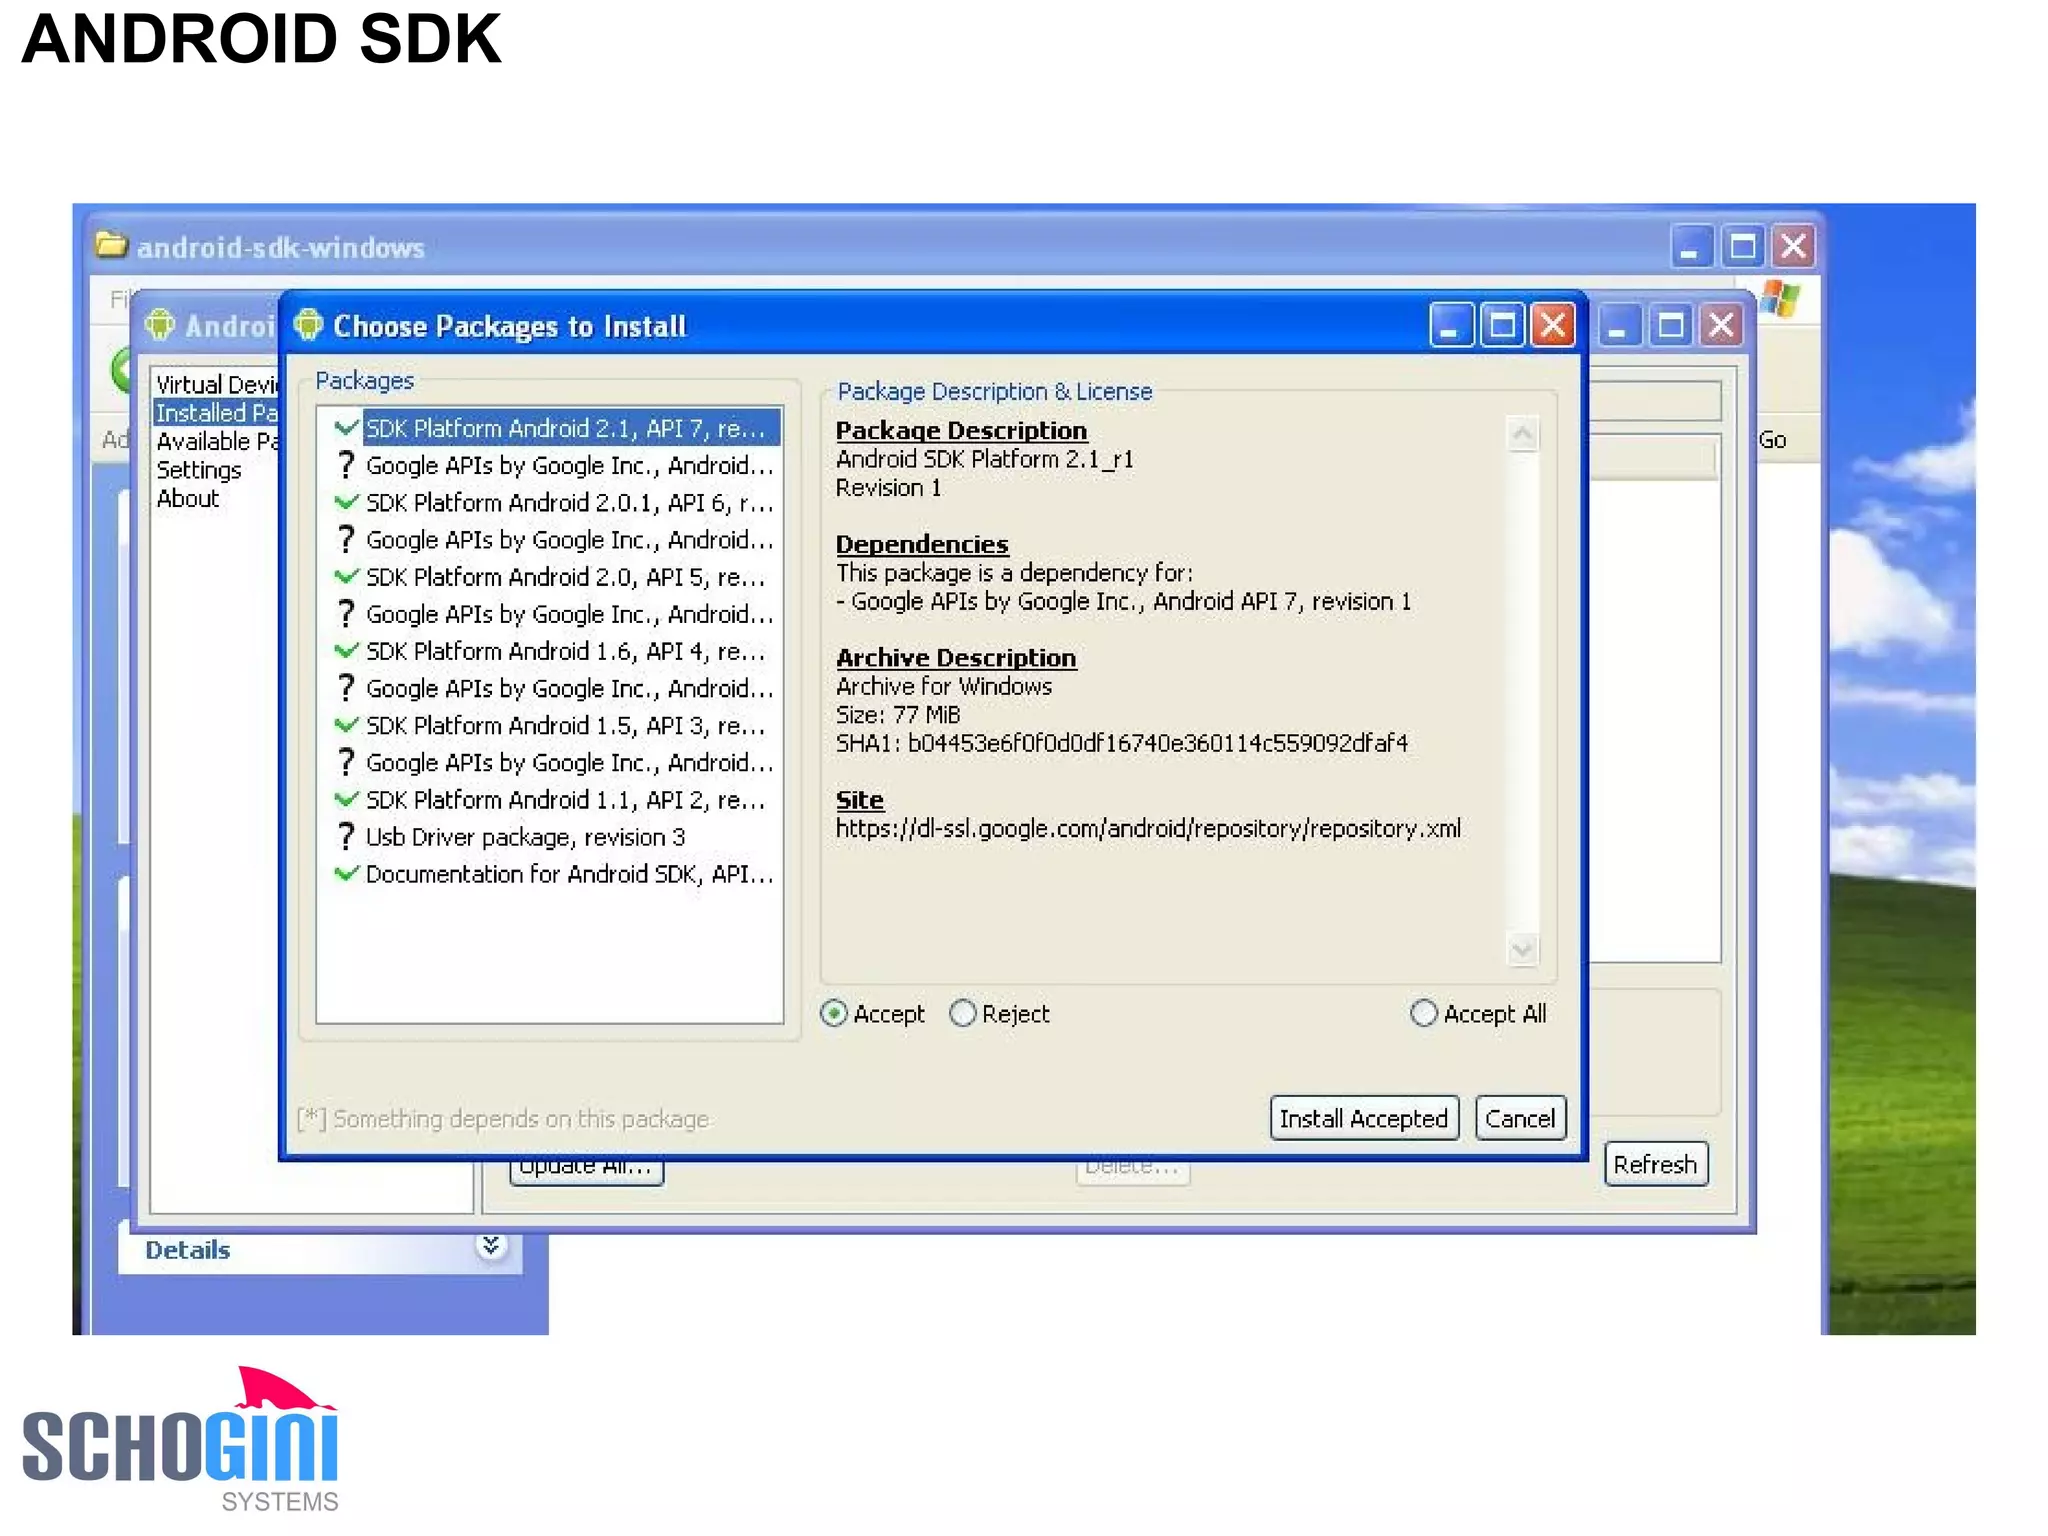This screenshot has width=2048, height=1536.
Task: Select SDK Platform Android 1.5, API 3 row
Action: point(566,725)
